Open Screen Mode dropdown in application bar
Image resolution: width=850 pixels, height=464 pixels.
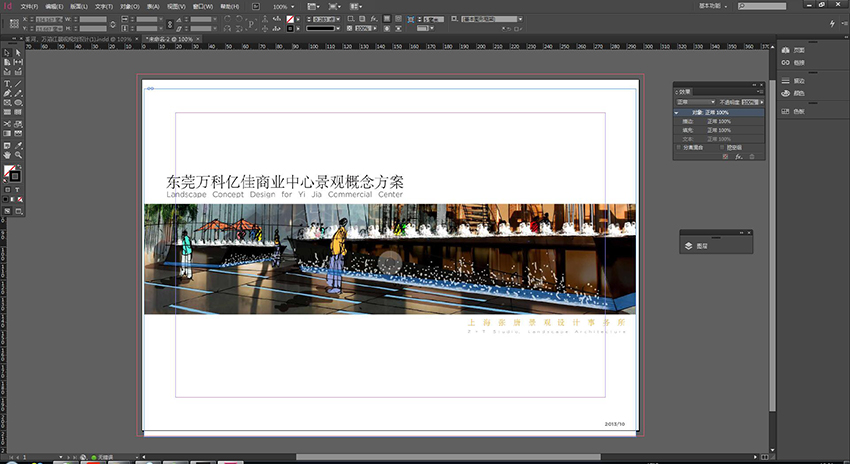coord(334,7)
